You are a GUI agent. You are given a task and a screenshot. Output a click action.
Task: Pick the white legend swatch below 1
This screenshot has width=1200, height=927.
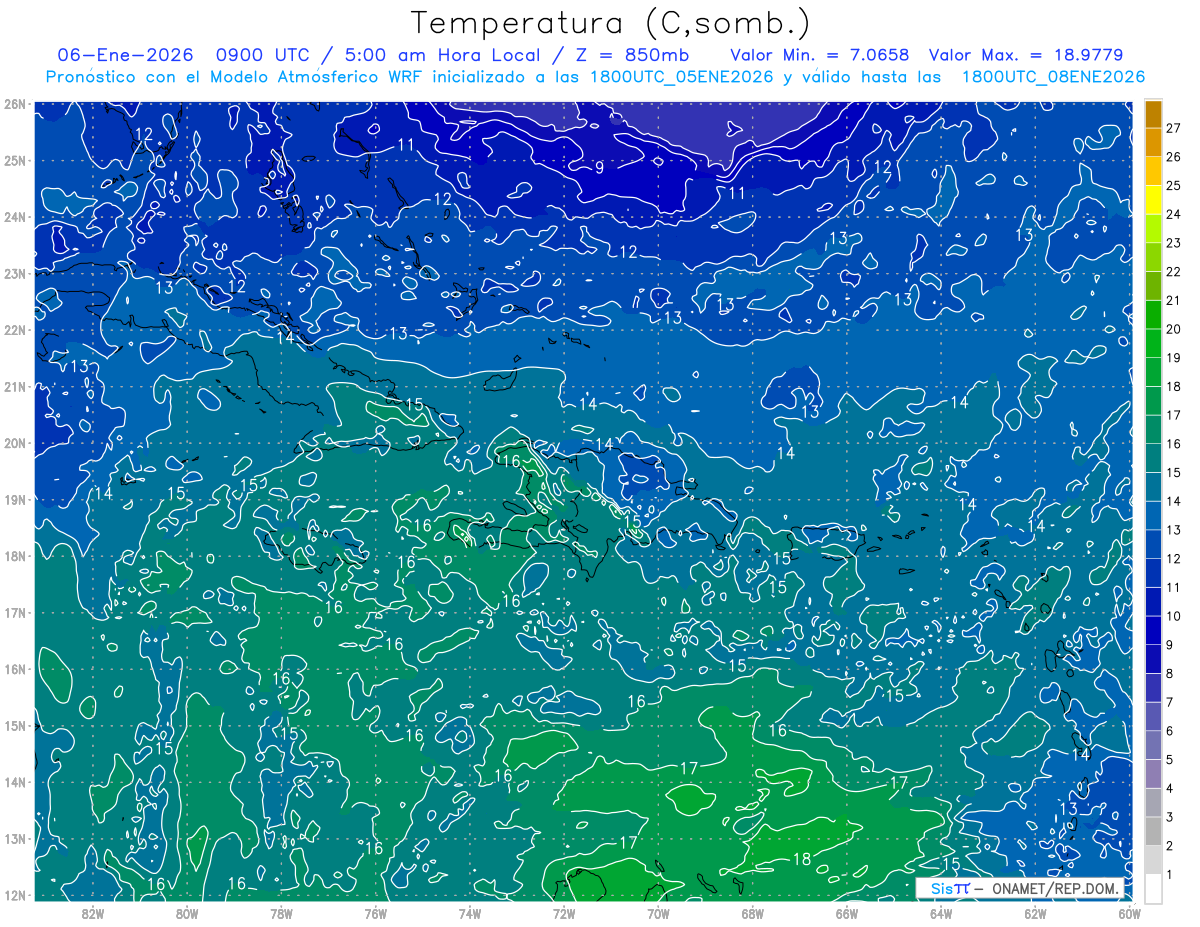pos(1153,888)
